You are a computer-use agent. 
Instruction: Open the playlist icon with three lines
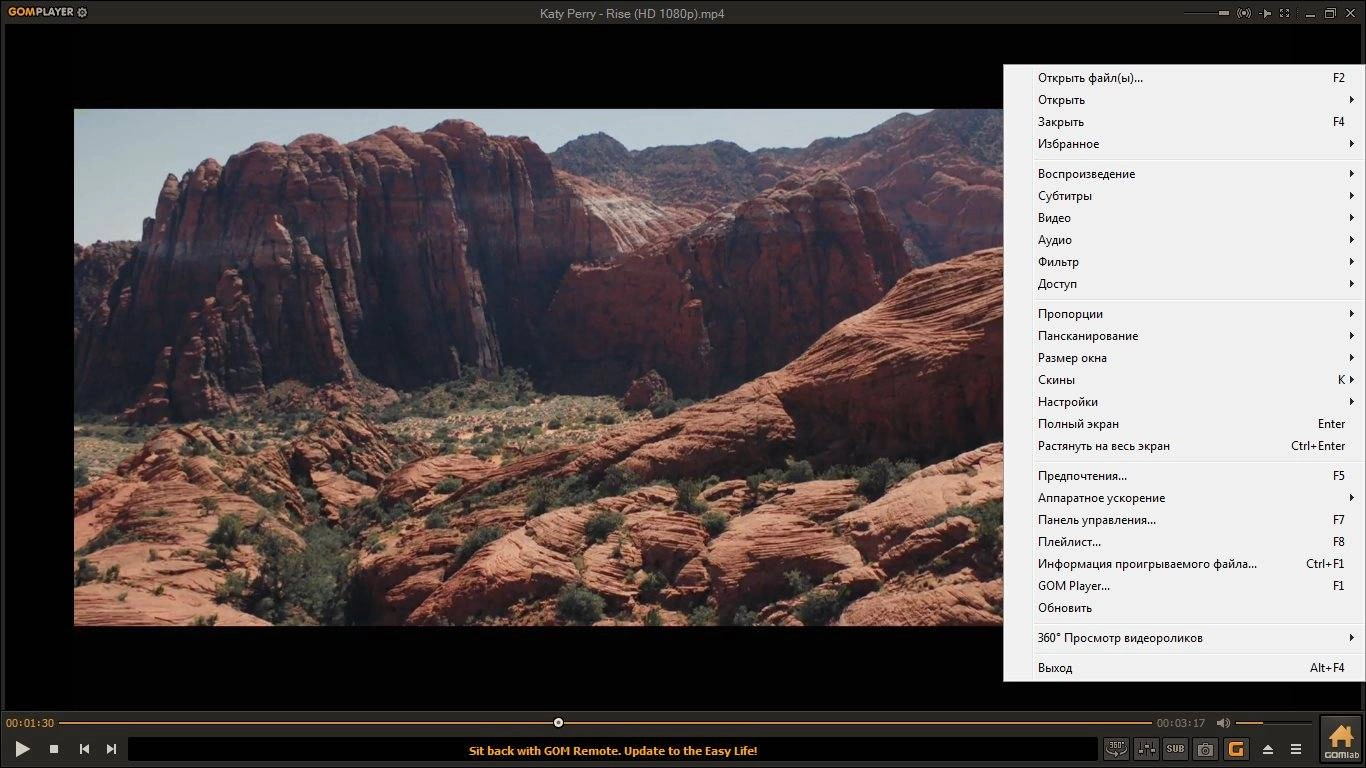tap(1295, 749)
